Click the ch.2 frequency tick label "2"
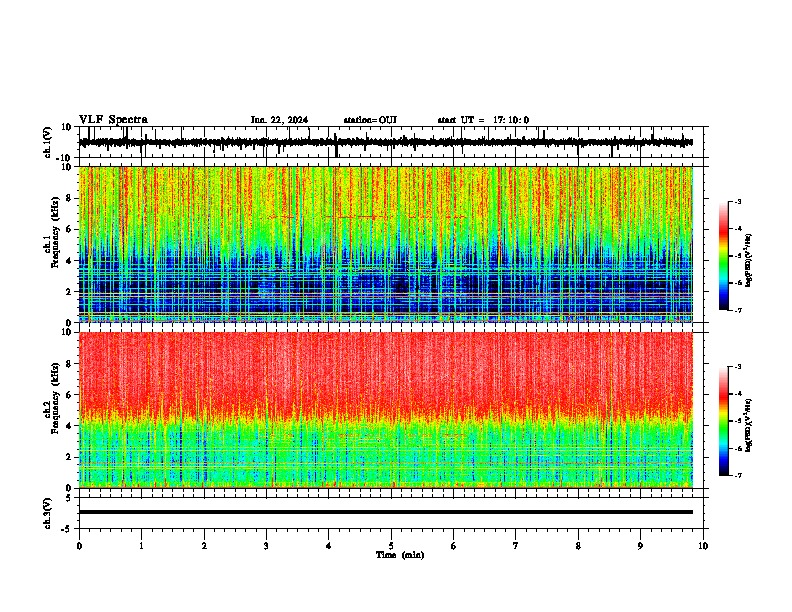This screenshot has width=792, height=612. 71,457
